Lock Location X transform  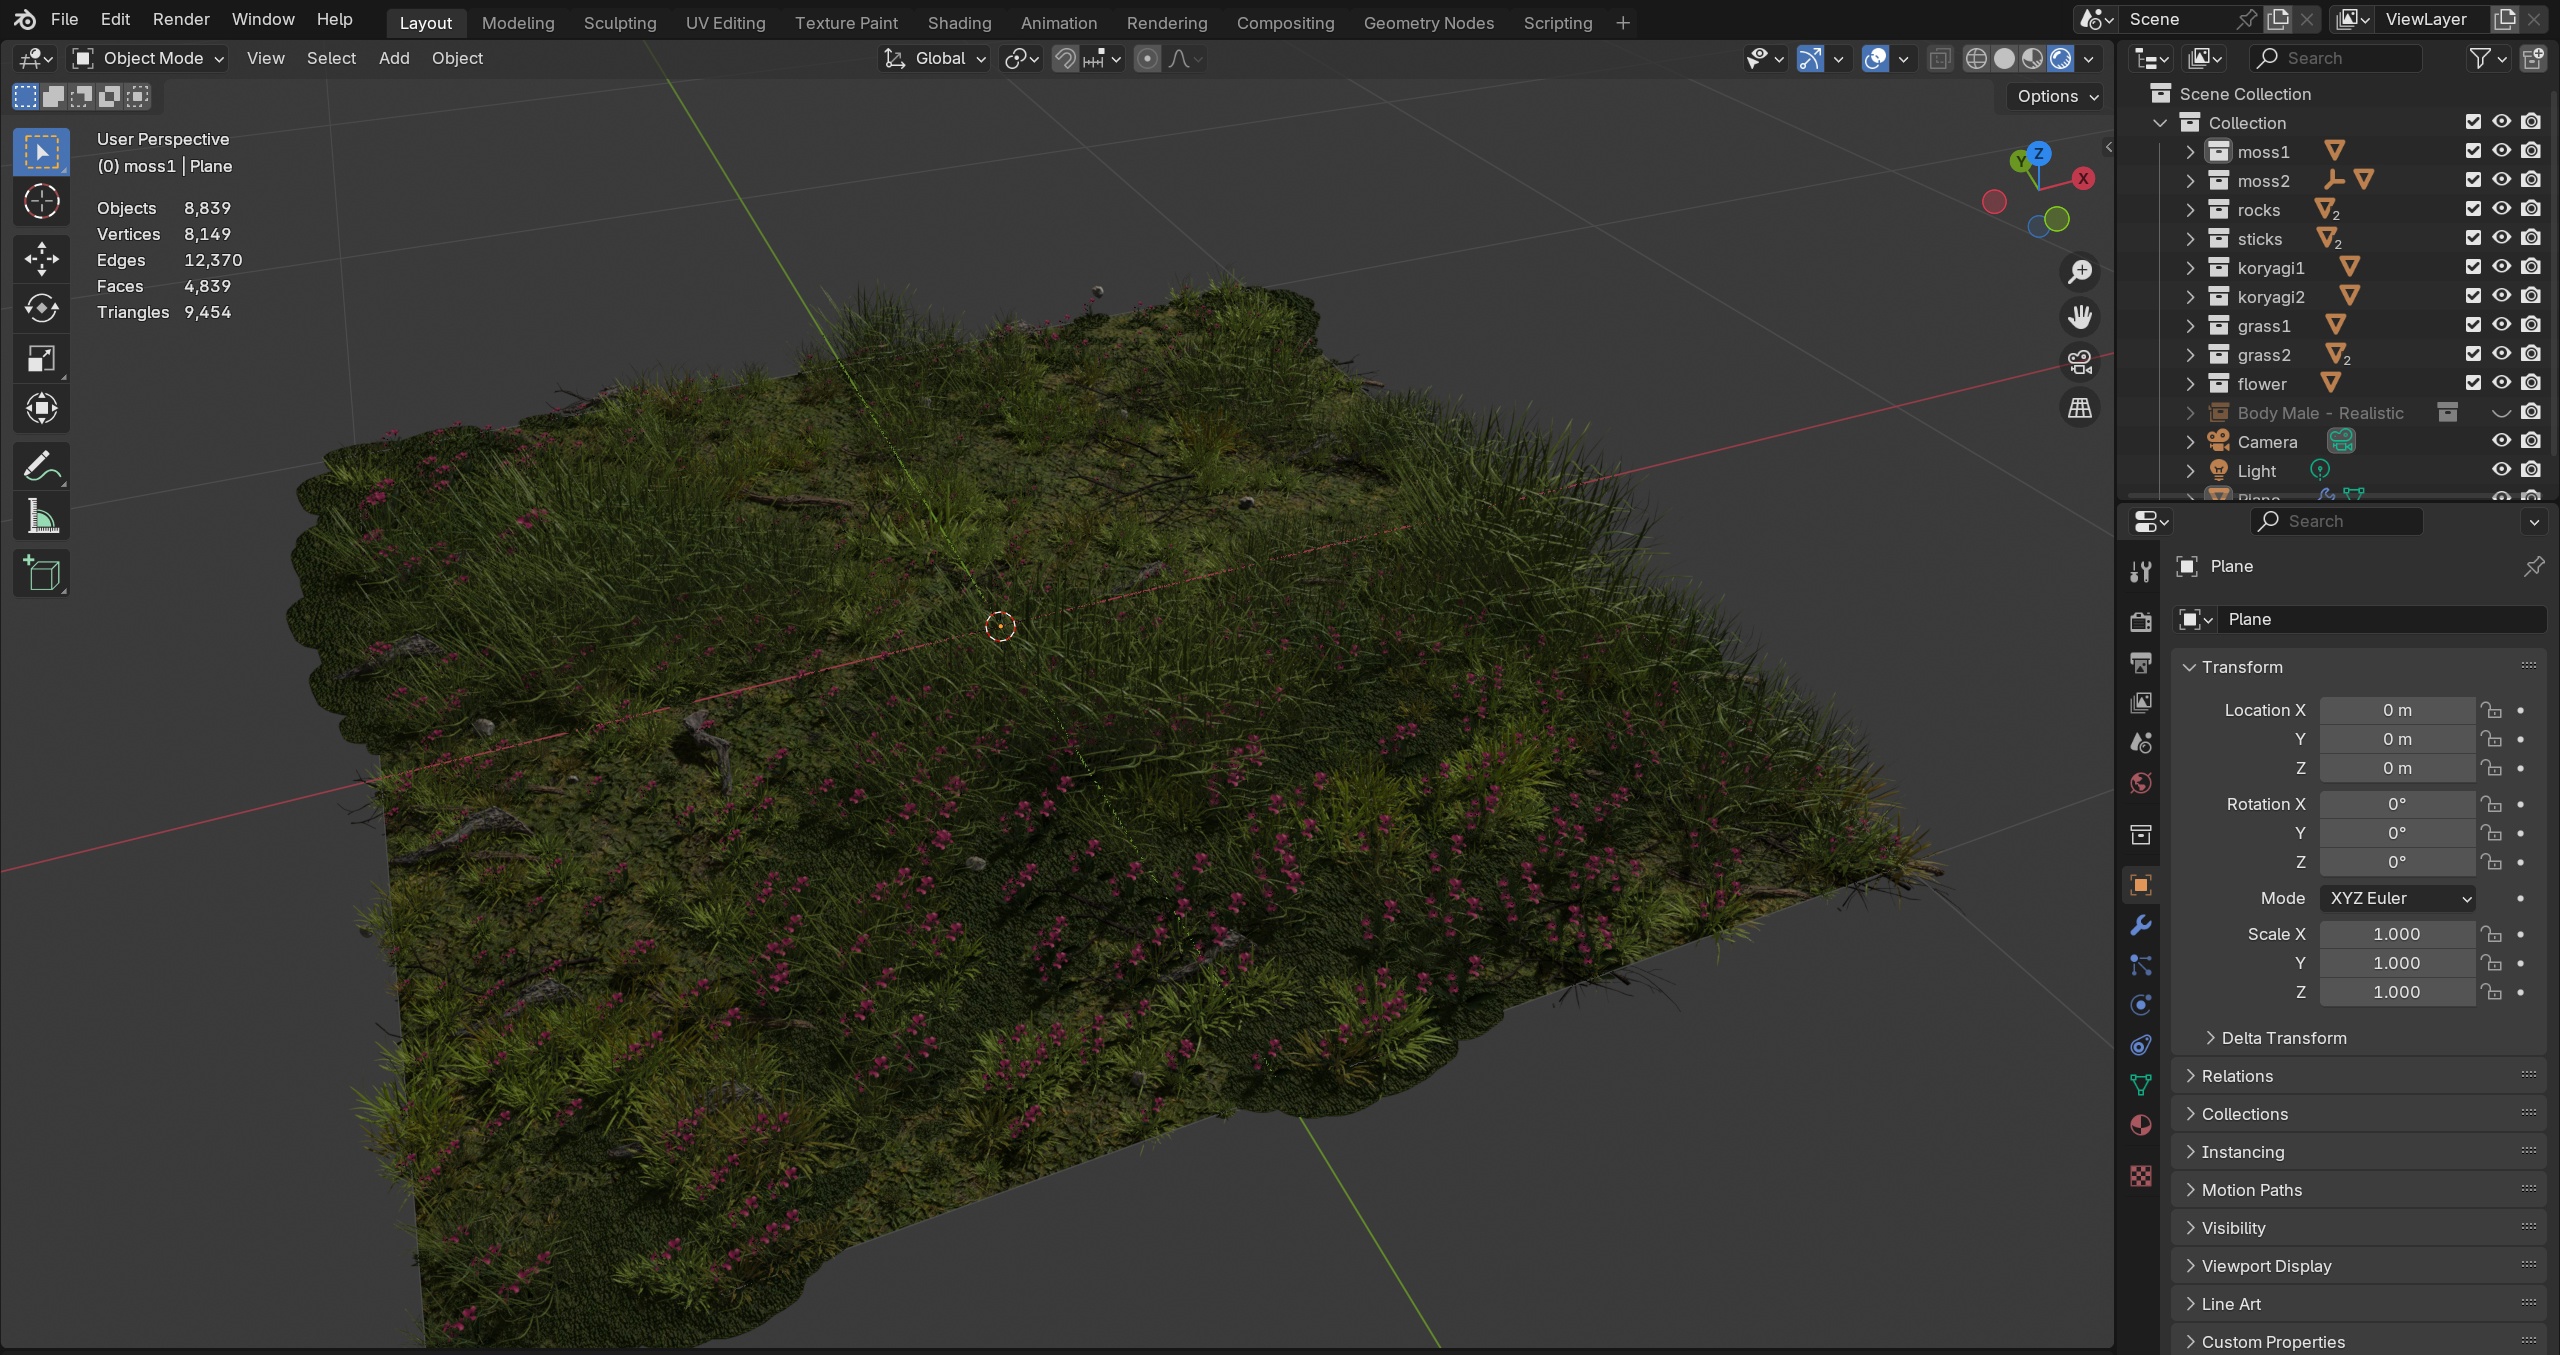coord(2490,710)
